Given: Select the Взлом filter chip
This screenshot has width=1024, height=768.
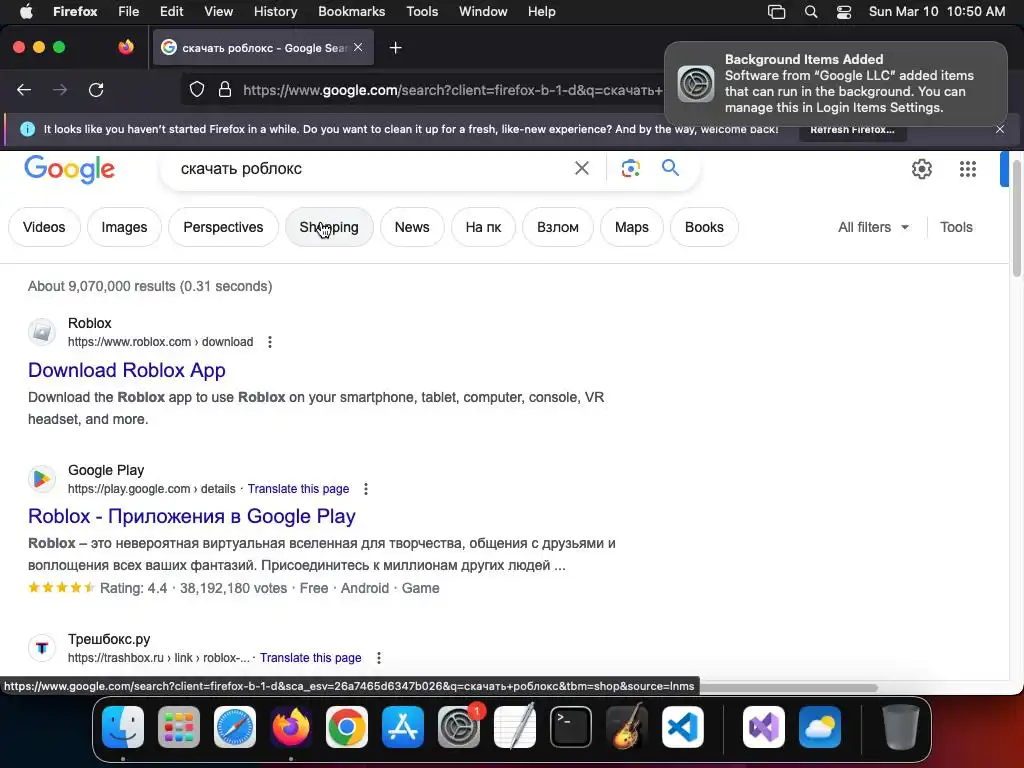Looking at the screenshot, I should [x=558, y=227].
